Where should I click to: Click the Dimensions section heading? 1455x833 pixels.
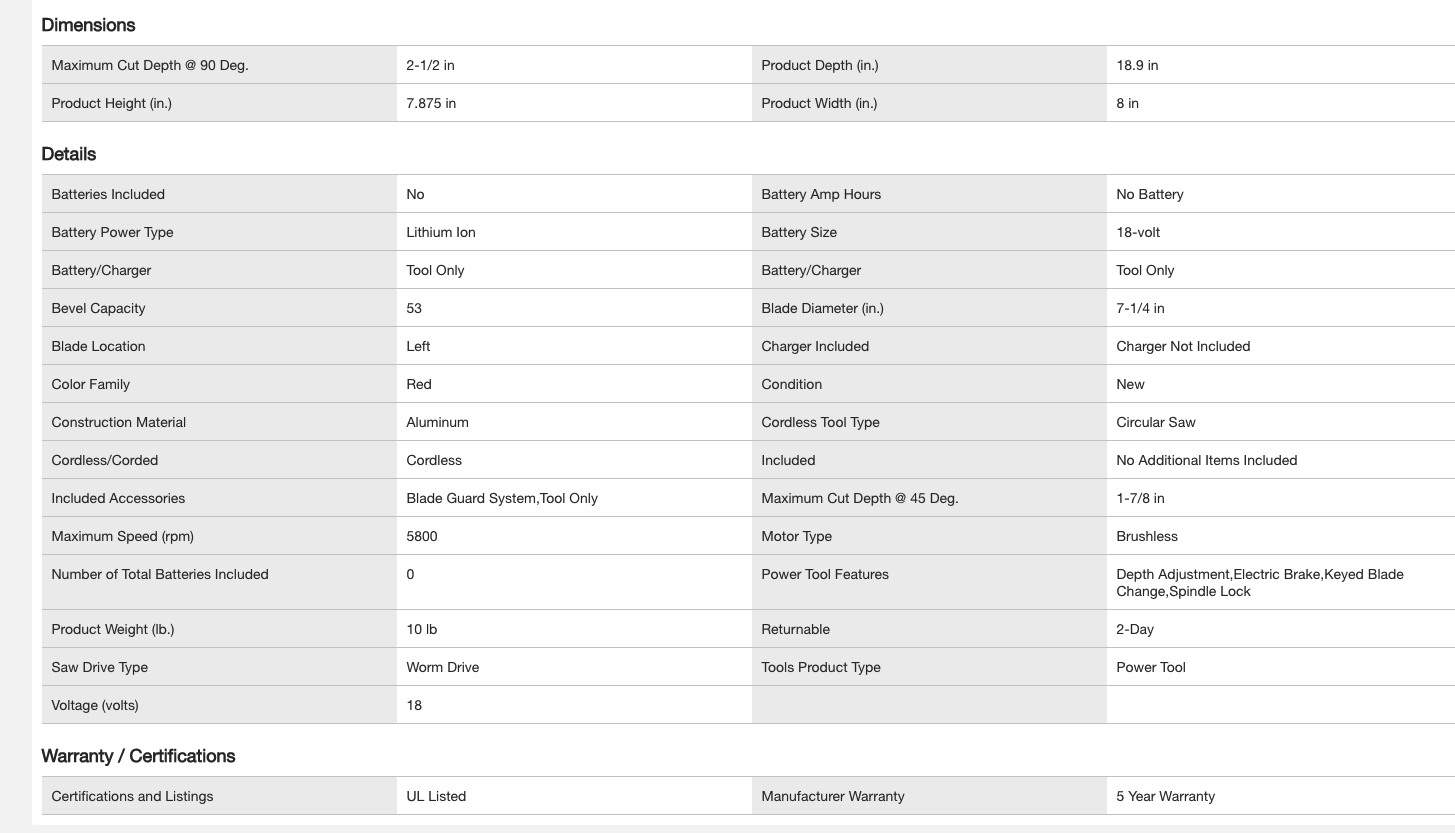(x=89, y=25)
